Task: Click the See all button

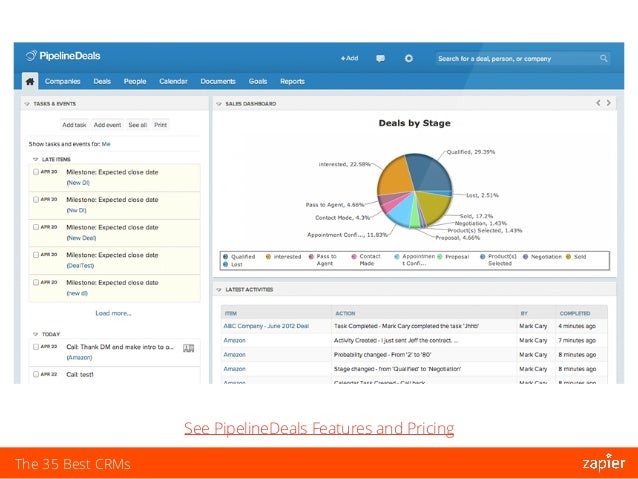Action: [138, 125]
